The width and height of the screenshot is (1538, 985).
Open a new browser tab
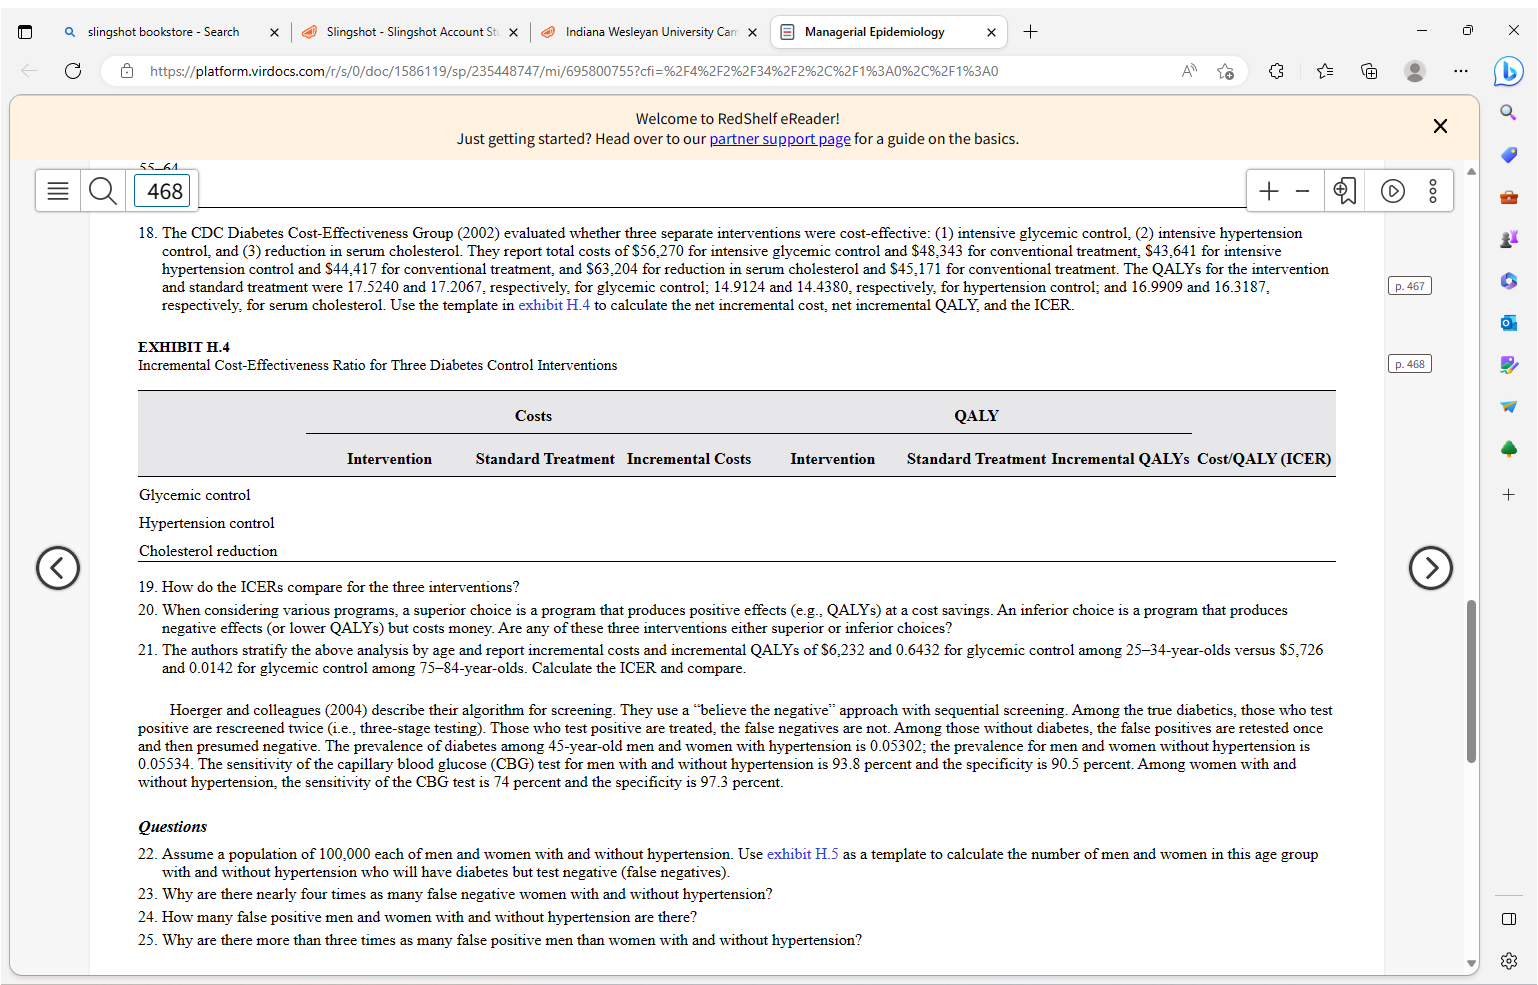pos(1030,32)
